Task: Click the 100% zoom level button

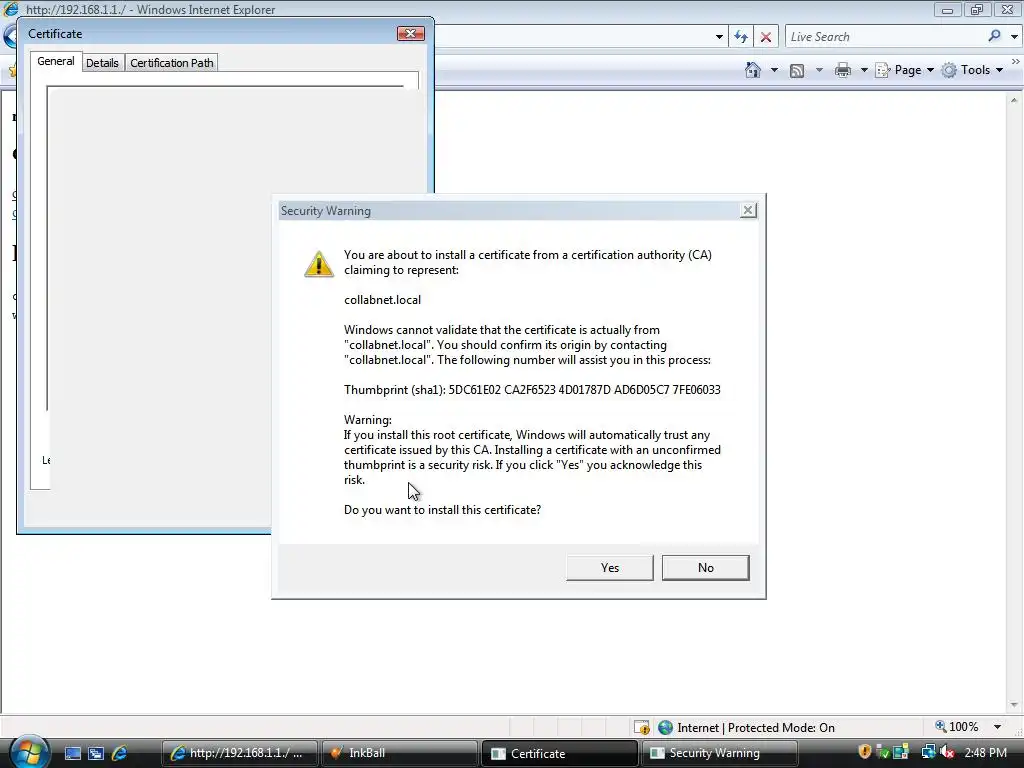Action: pyautogui.click(x=957, y=727)
